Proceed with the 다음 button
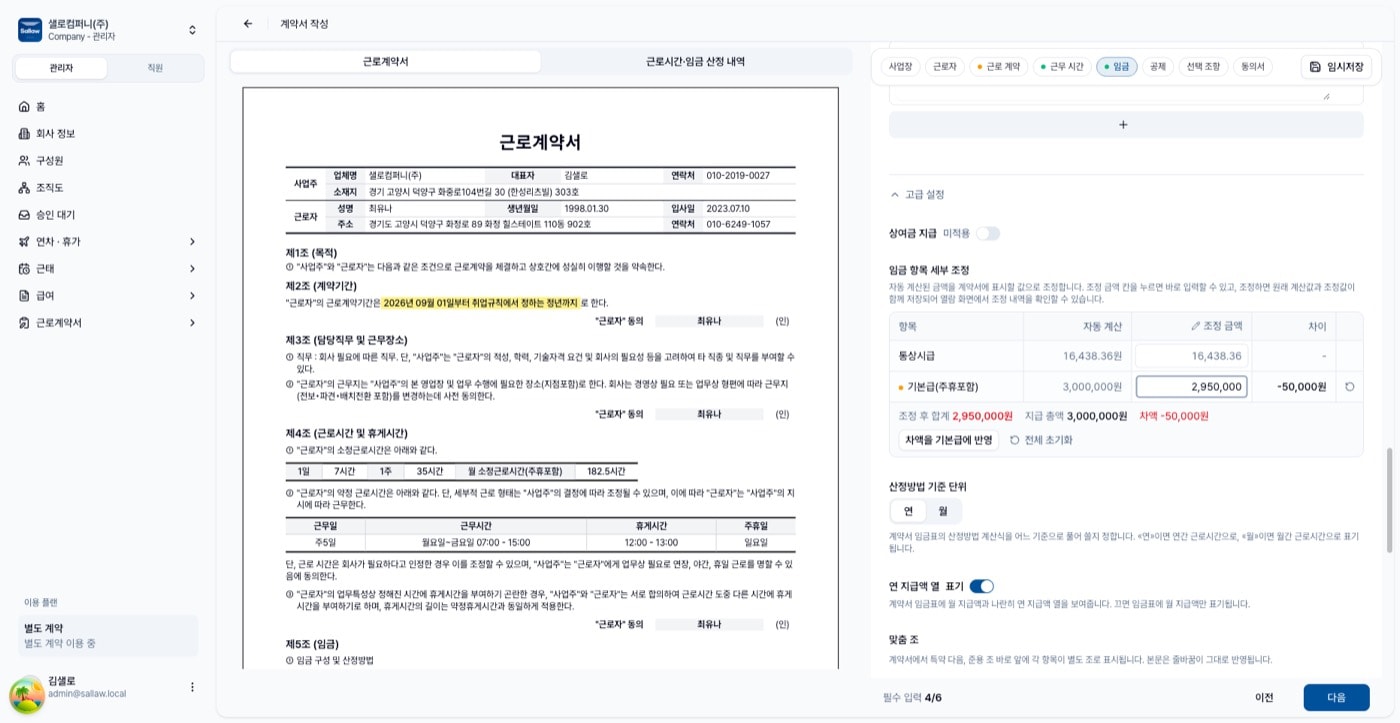Image resolution: width=1400 pixels, height=723 pixels. [1336, 698]
